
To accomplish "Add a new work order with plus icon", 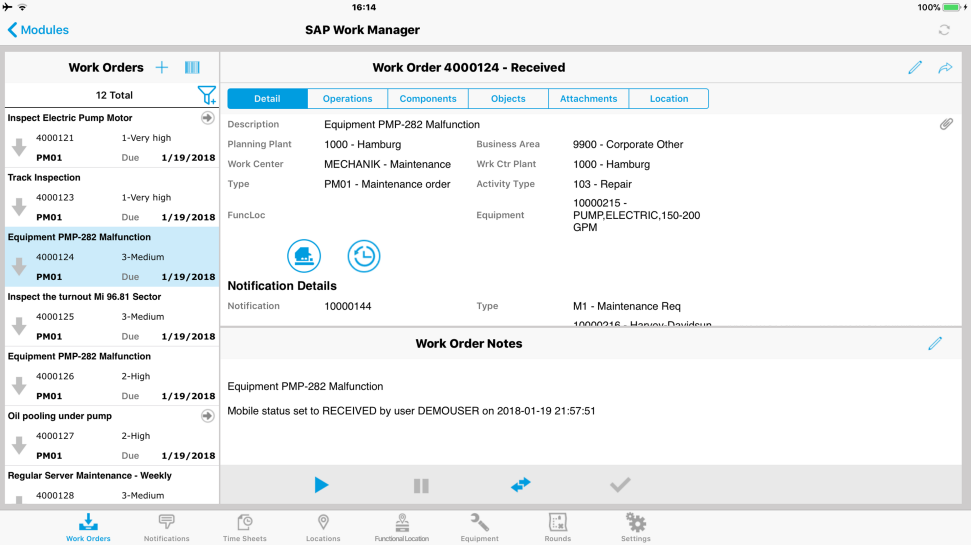I will coord(162,68).
